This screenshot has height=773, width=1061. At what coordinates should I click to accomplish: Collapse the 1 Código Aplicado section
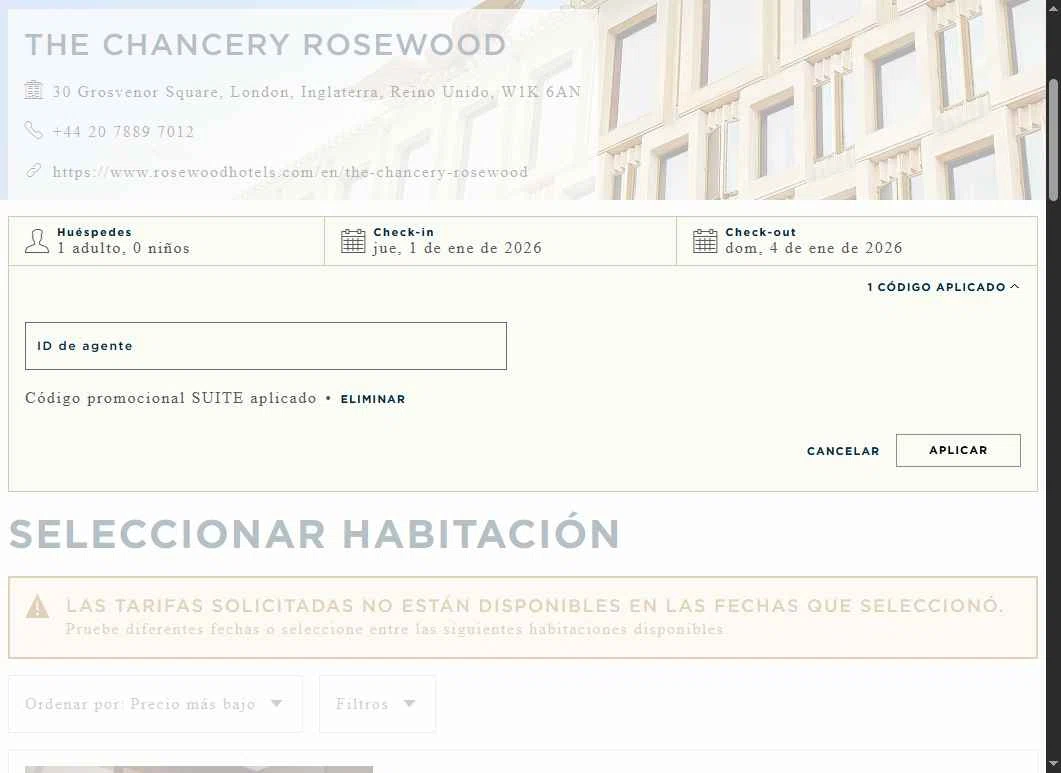943,287
